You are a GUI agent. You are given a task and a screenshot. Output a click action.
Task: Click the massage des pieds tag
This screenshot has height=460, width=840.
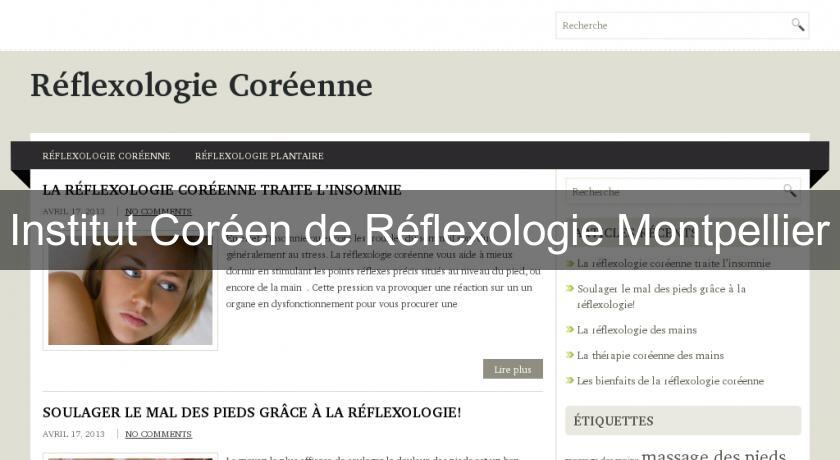pos(713,455)
